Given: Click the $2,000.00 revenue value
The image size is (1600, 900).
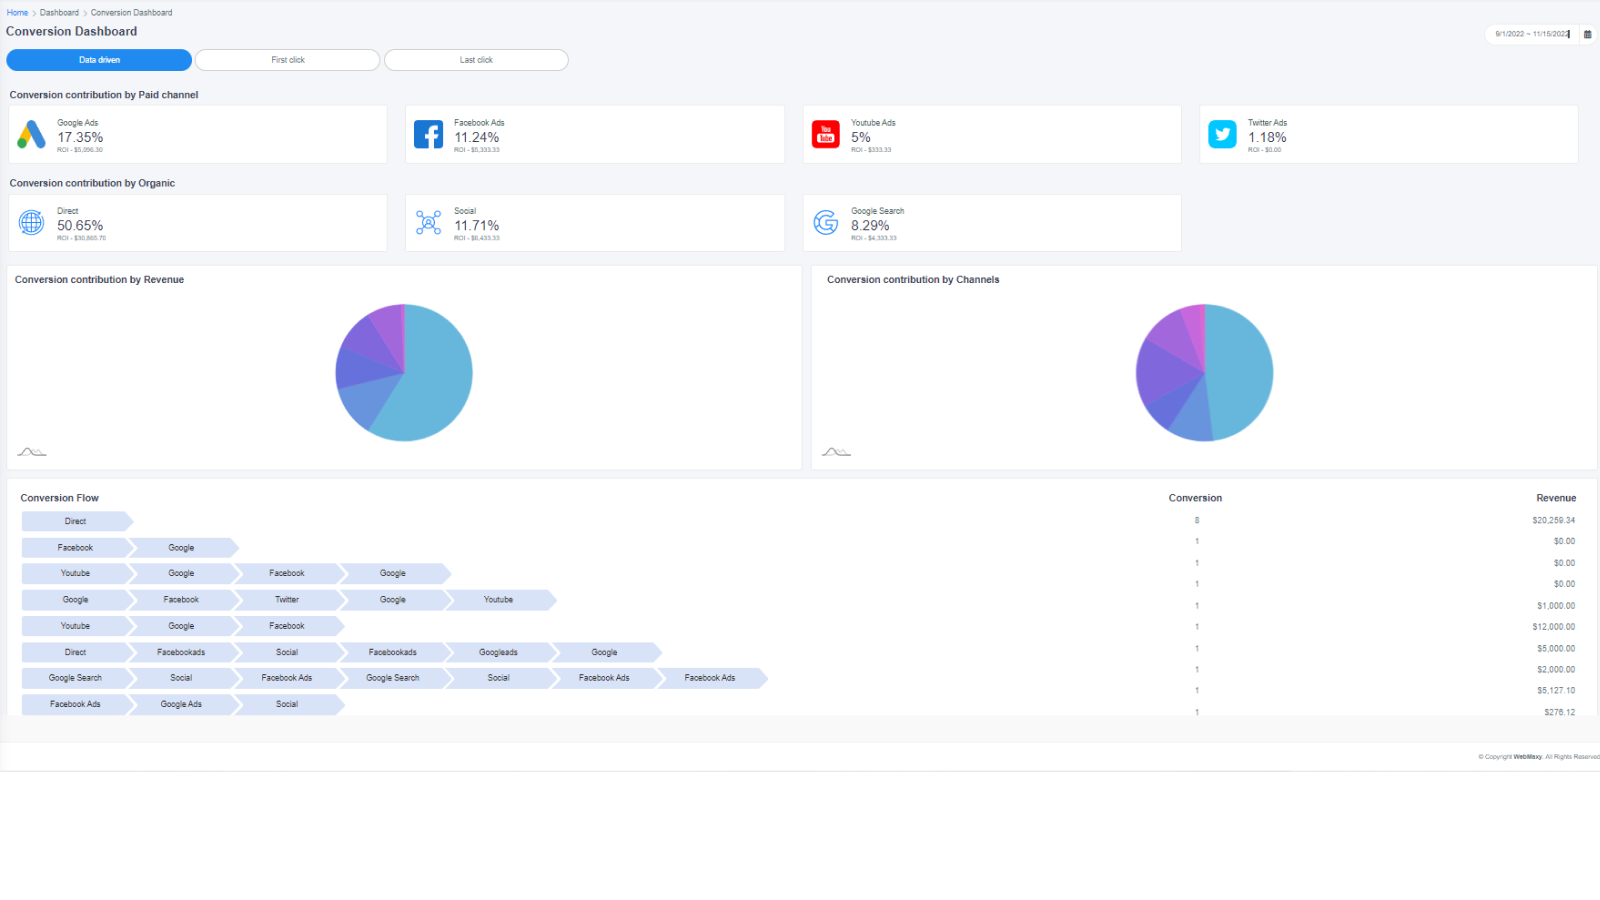Looking at the screenshot, I should click(x=1556, y=669).
